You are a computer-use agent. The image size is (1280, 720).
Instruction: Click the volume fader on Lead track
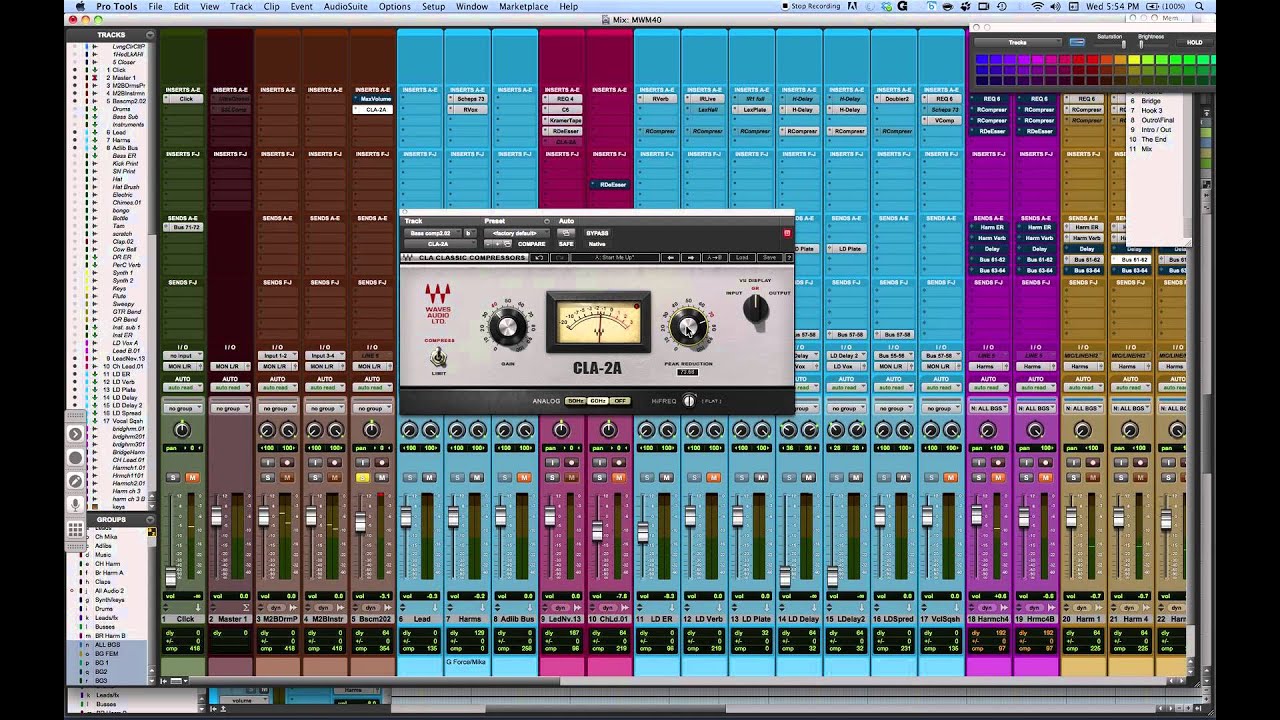click(405, 517)
